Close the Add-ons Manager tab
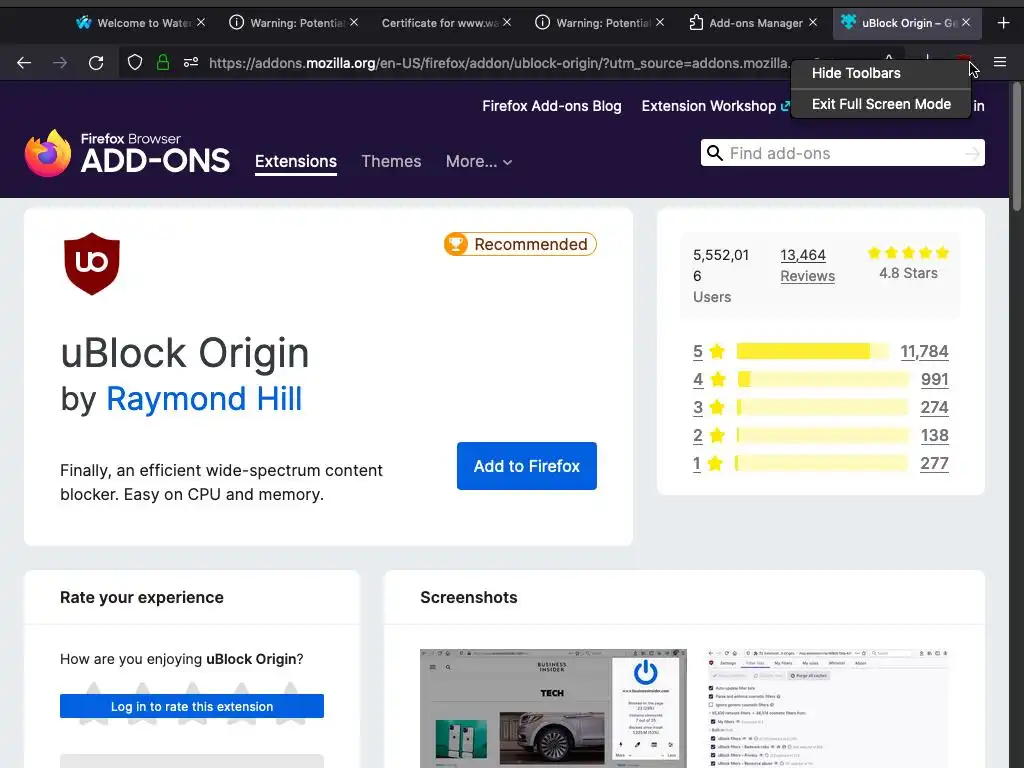 (x=812, y=23)
